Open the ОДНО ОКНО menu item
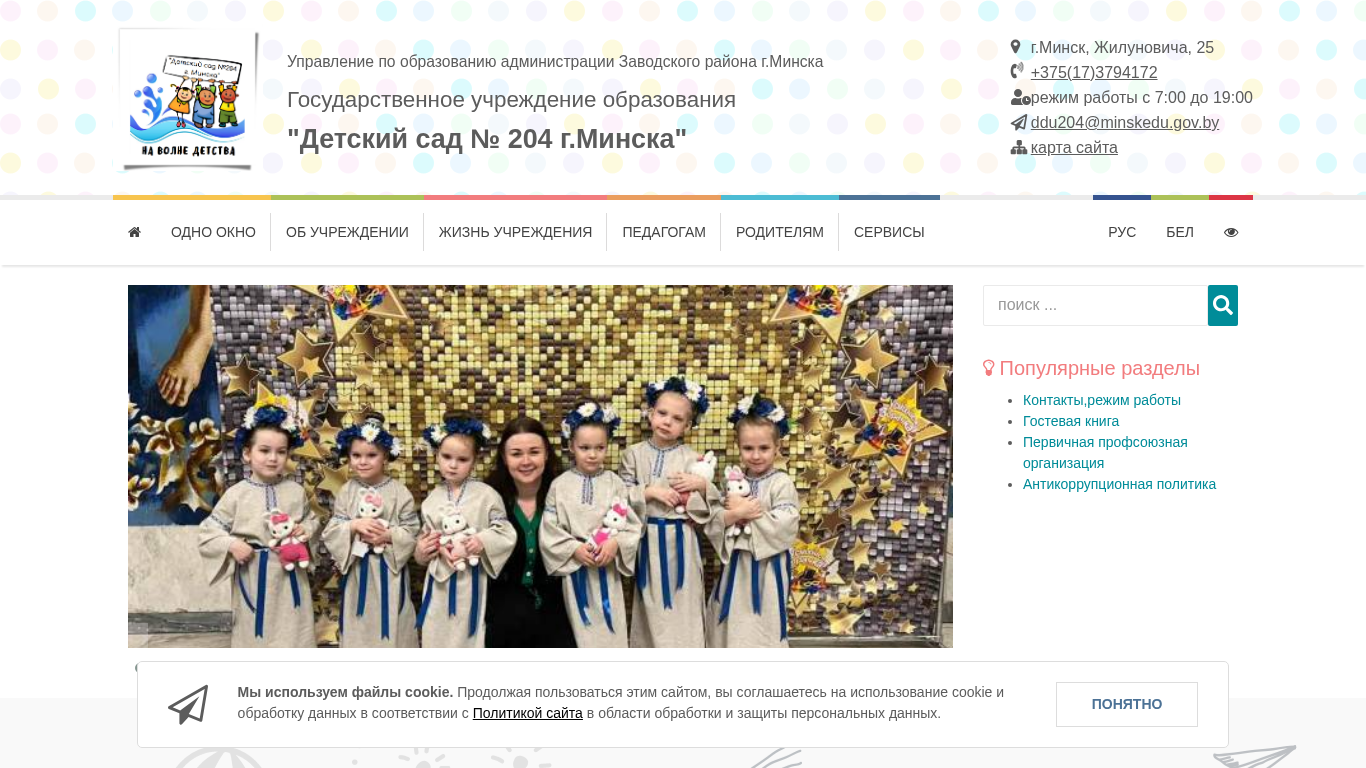 click(213, 232)
